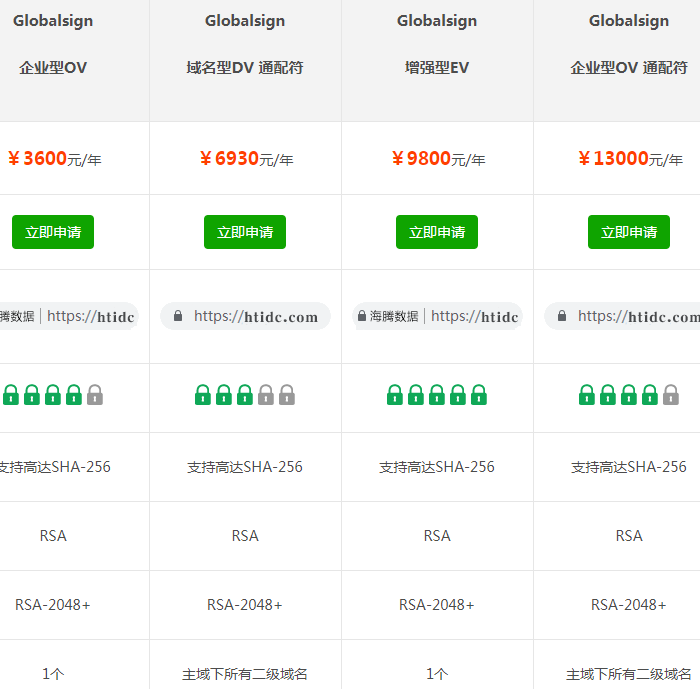
Task: Click the grey fifth lock in the OV 通配符 rating
Action: (671, 395)
